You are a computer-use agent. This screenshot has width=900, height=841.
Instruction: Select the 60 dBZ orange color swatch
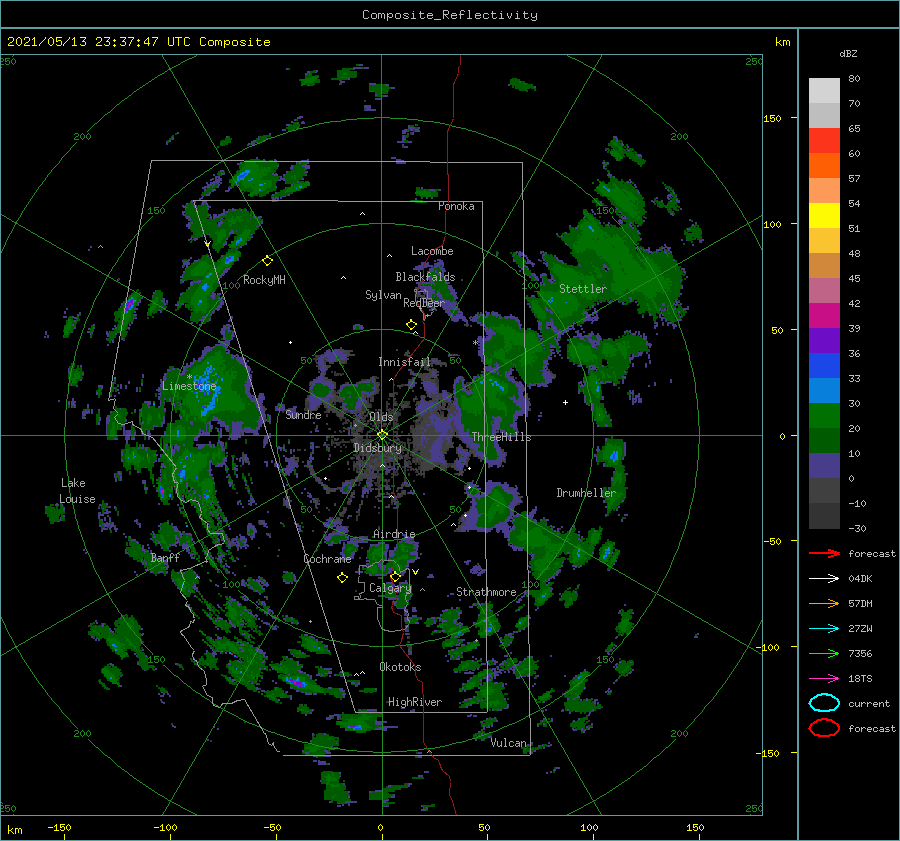(824, 165)
